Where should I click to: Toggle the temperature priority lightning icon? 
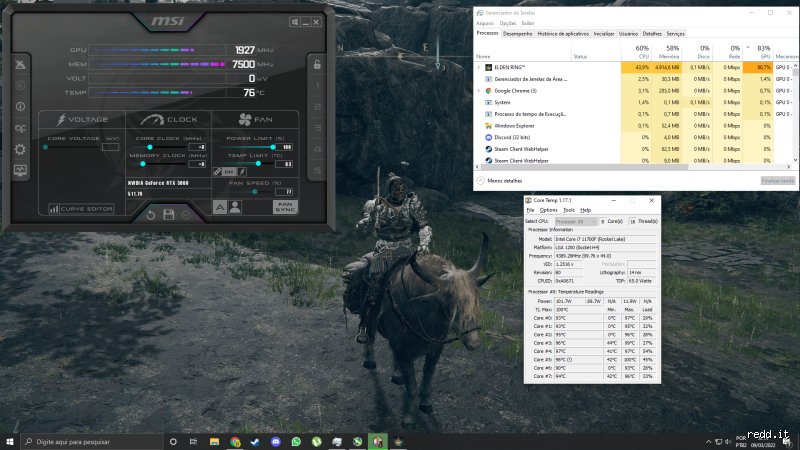coord(242,172)
